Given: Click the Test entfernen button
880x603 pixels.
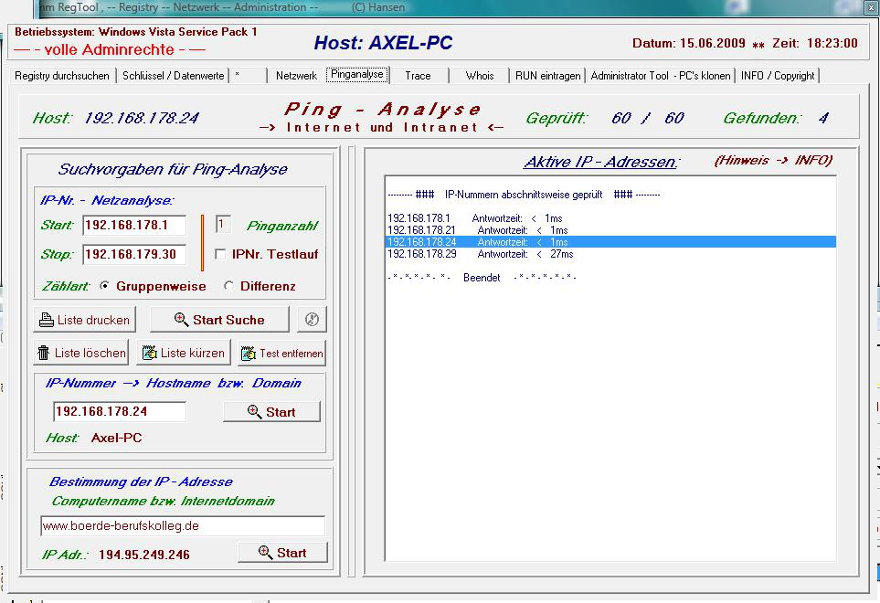Looking at the screenshot, I should click(281, 353).
